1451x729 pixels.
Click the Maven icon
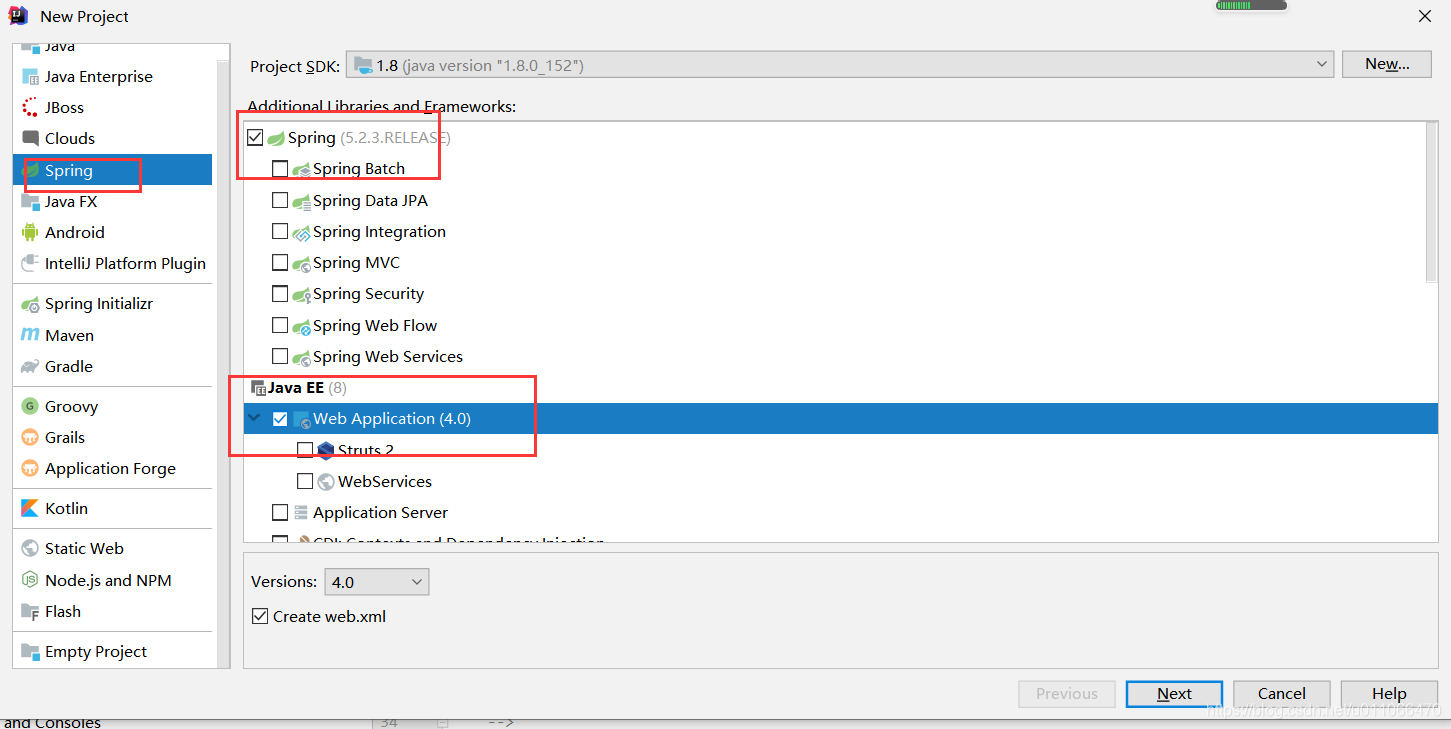click(x=30, y=336)
